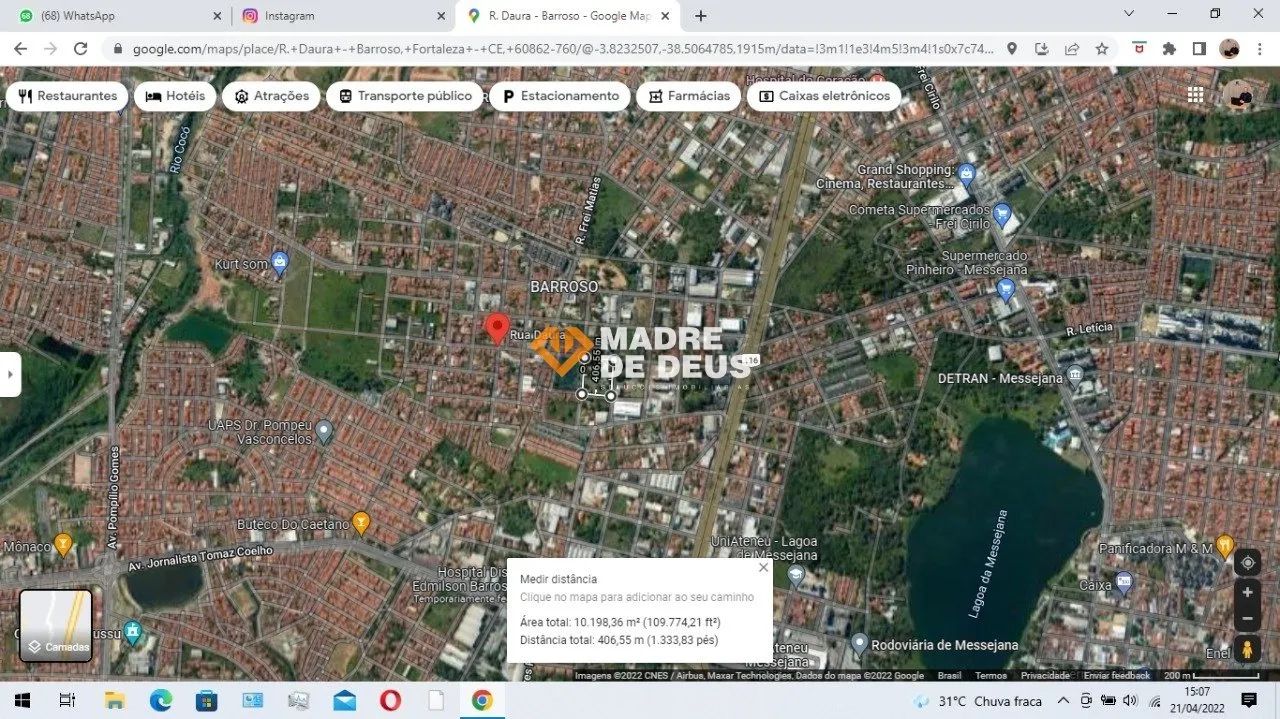Select the R. Daura Google Maps tab
Viewport: 1280px width, 719px height.
pyautogui.click(x=568, y=16)
